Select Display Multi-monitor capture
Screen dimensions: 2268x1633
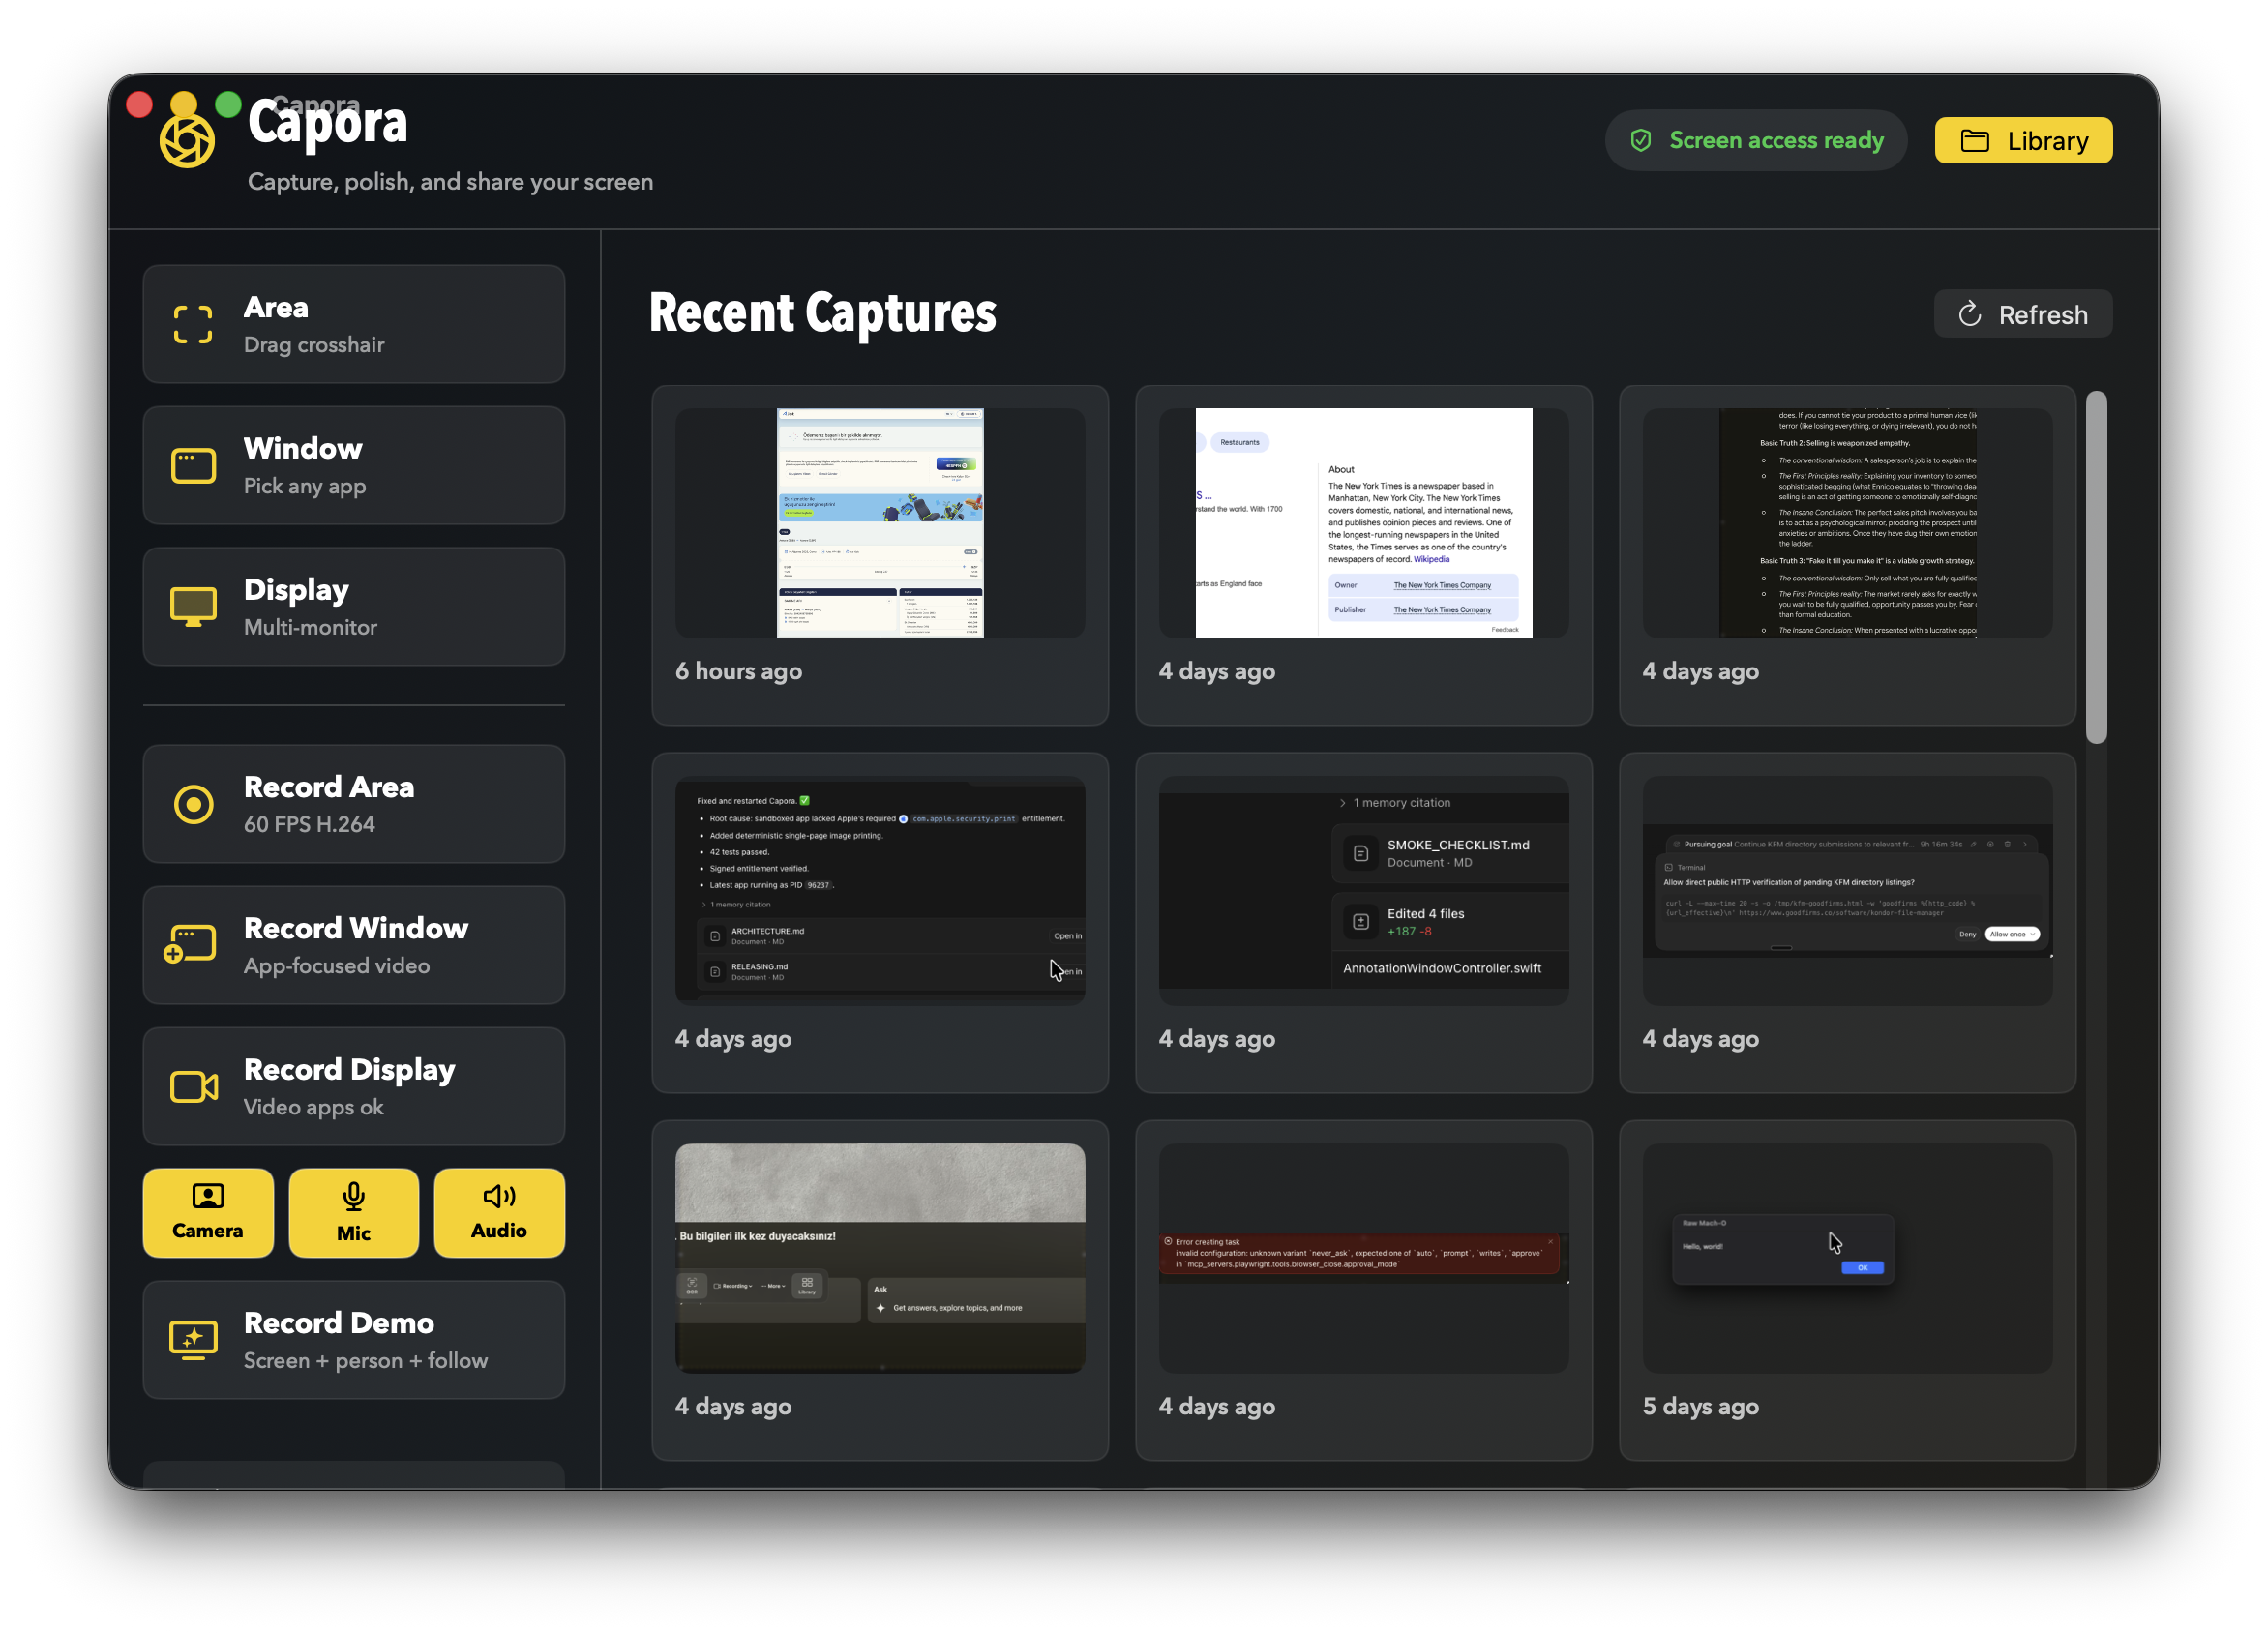[354, 606]
